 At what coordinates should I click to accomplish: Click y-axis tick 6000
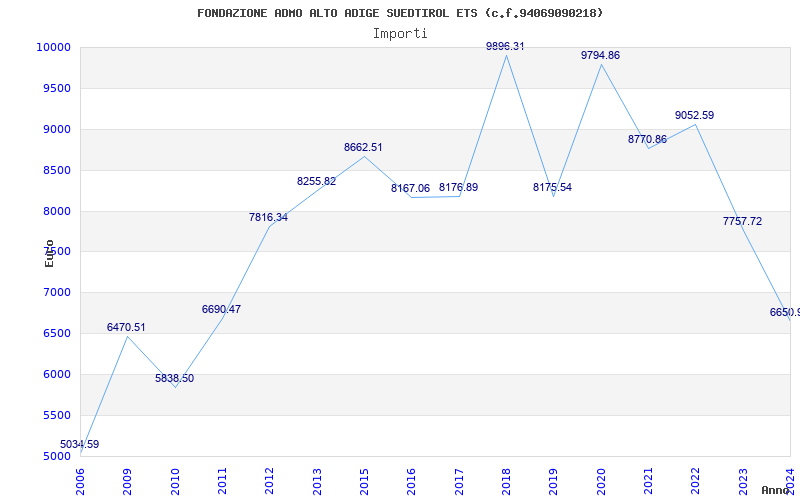pyautogui.click(x=57, y=374)
